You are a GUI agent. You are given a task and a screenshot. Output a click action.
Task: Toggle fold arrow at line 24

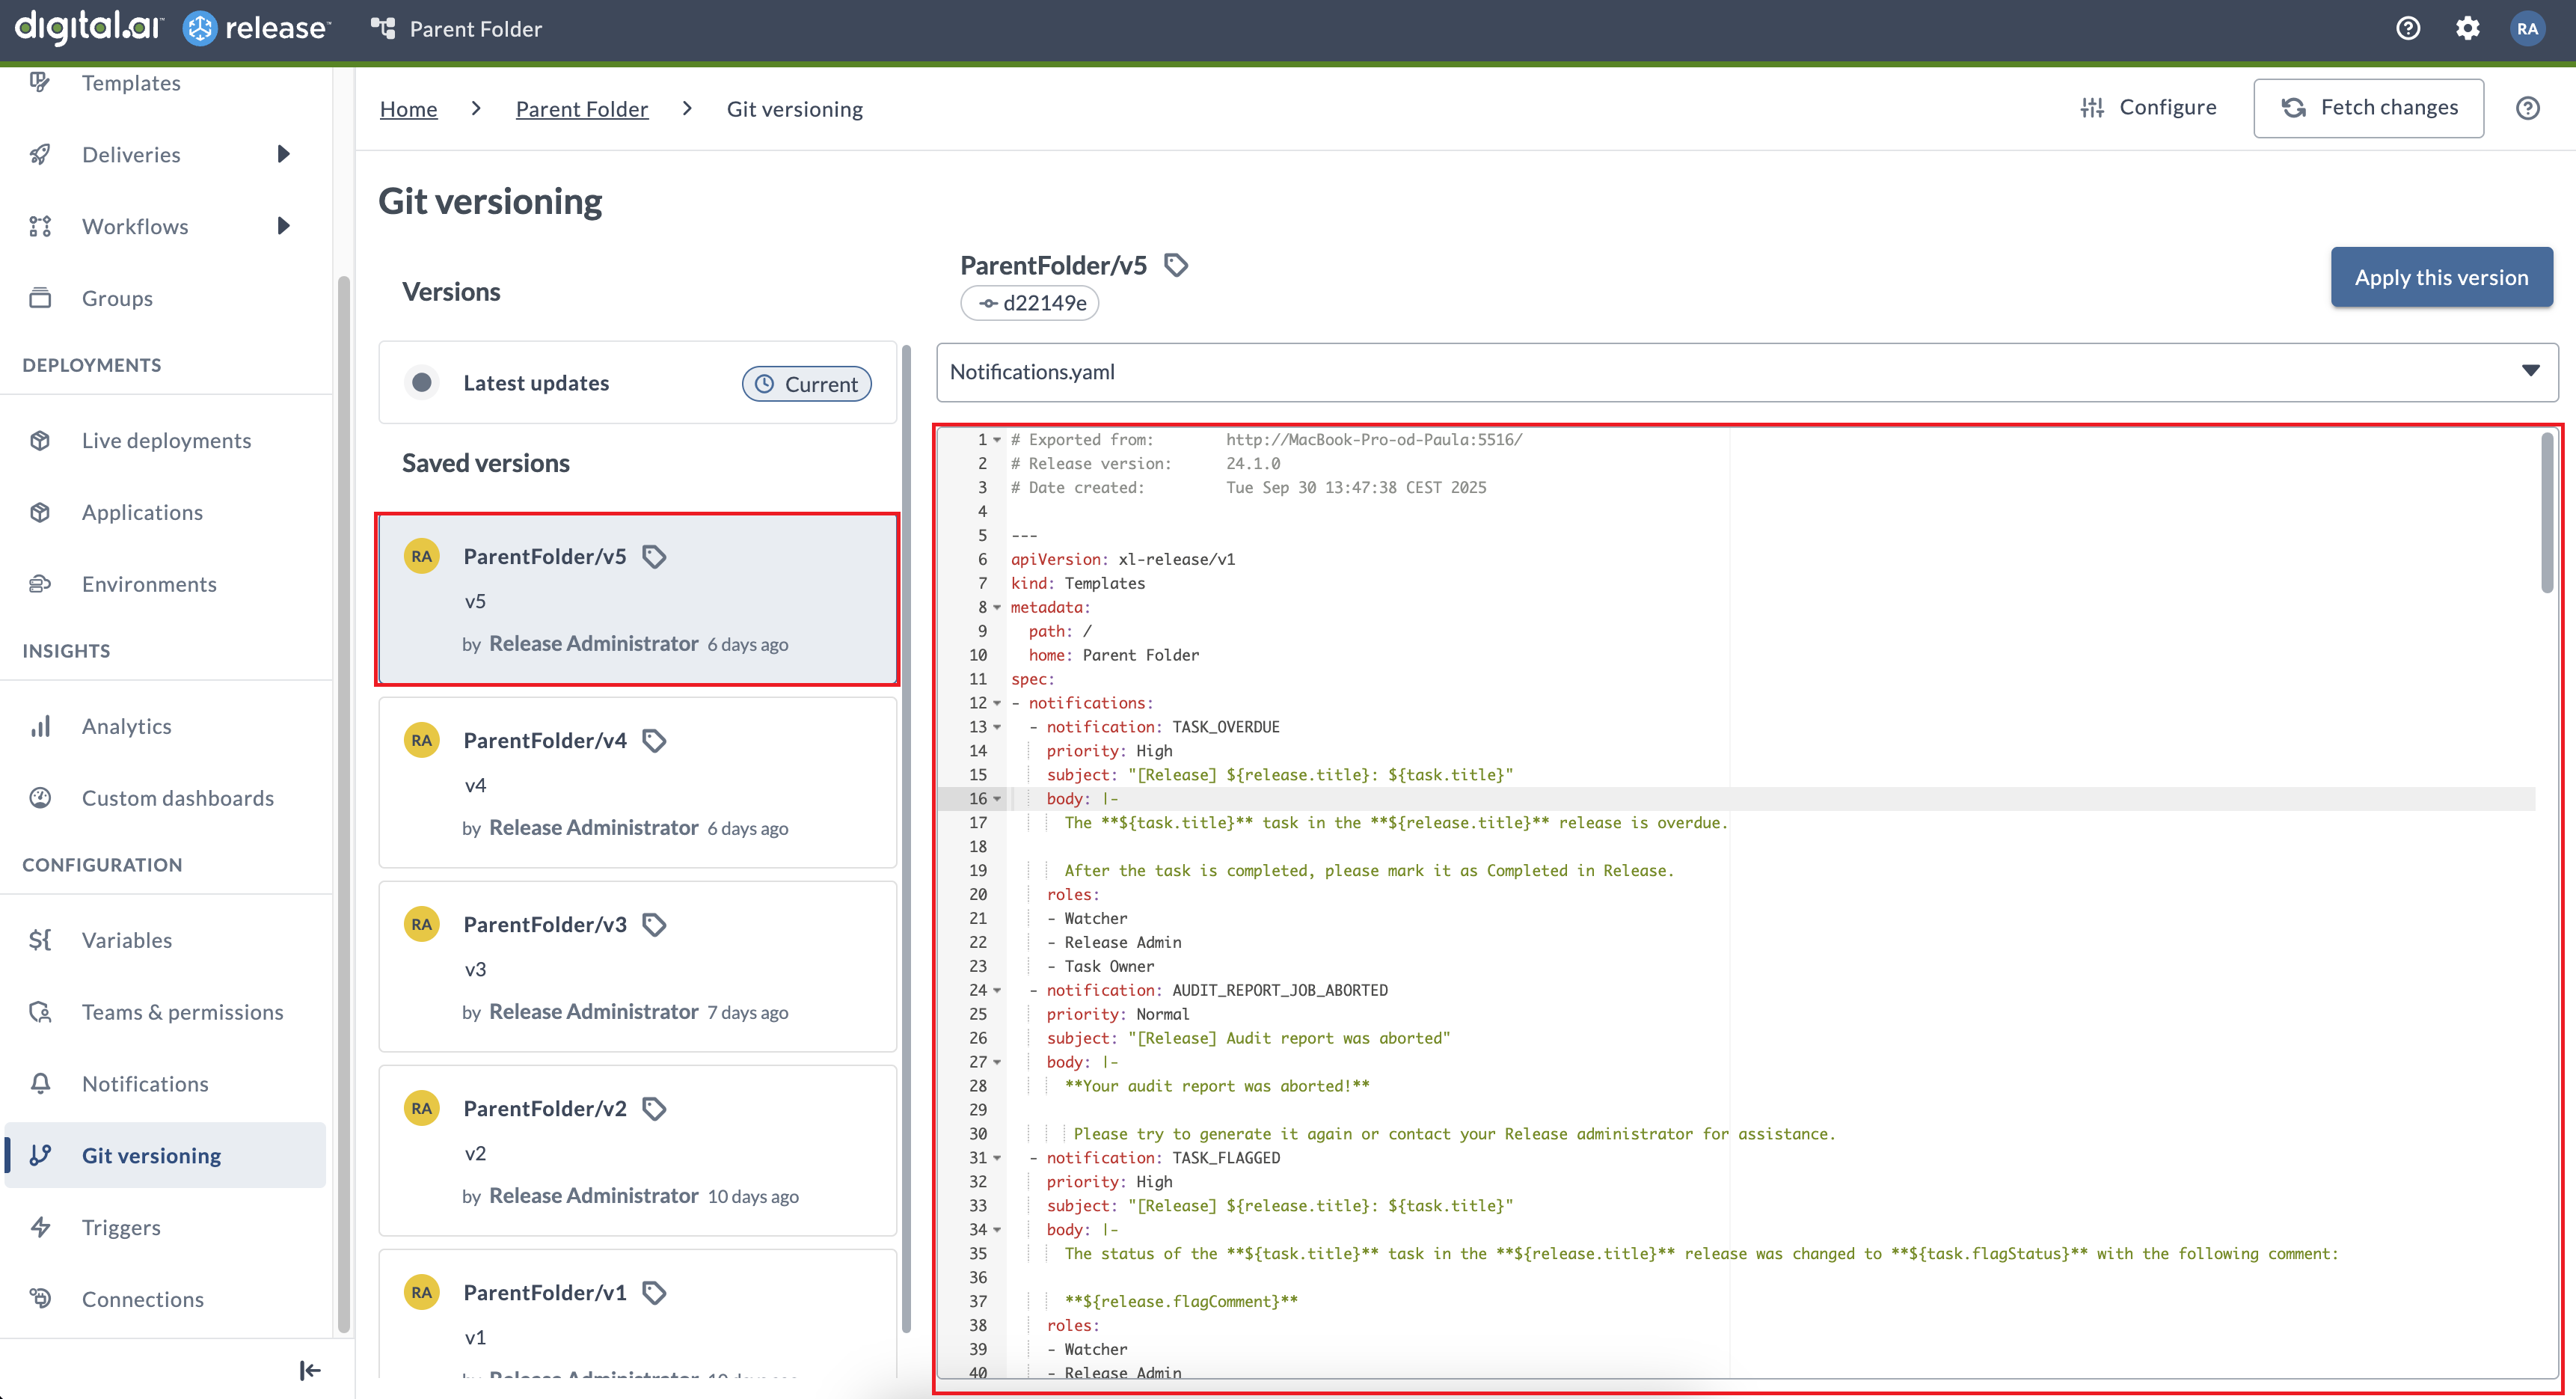pyautogui.click(x=997, y=990)
